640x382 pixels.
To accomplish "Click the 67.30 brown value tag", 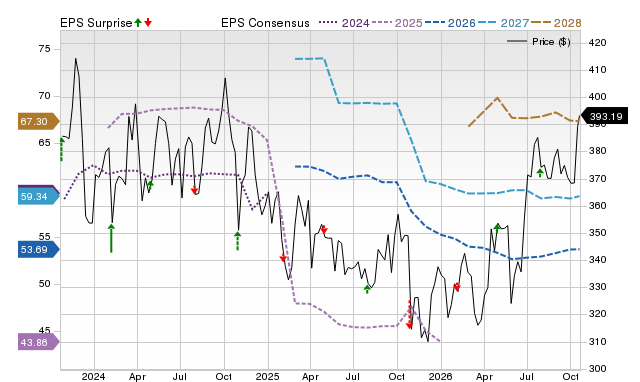I will (38, 122).
